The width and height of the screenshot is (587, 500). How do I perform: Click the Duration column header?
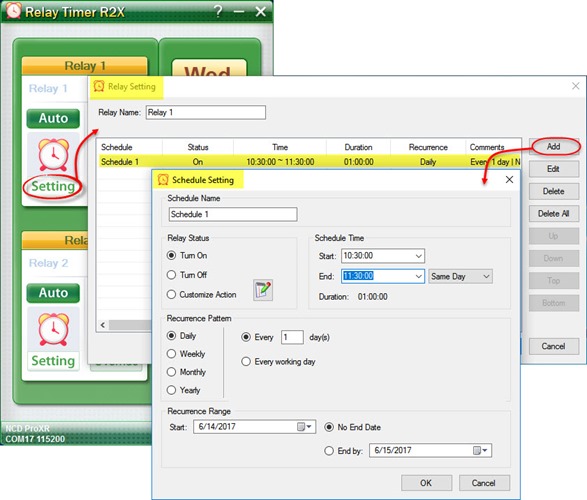(x=358, y=147)
